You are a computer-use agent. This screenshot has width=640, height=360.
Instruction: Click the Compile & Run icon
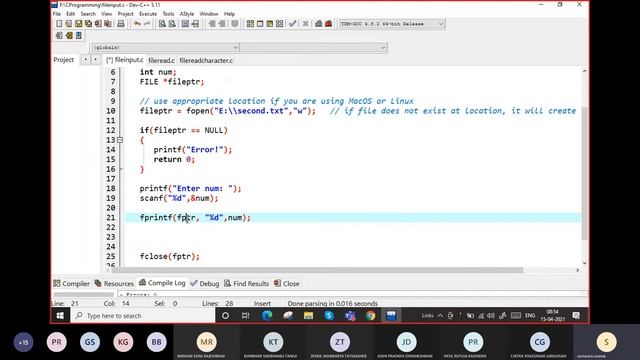pos(270,24)
